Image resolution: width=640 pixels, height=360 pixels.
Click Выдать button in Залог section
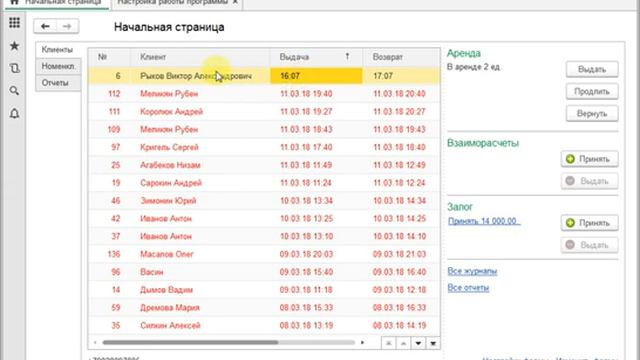coord(589,245)
